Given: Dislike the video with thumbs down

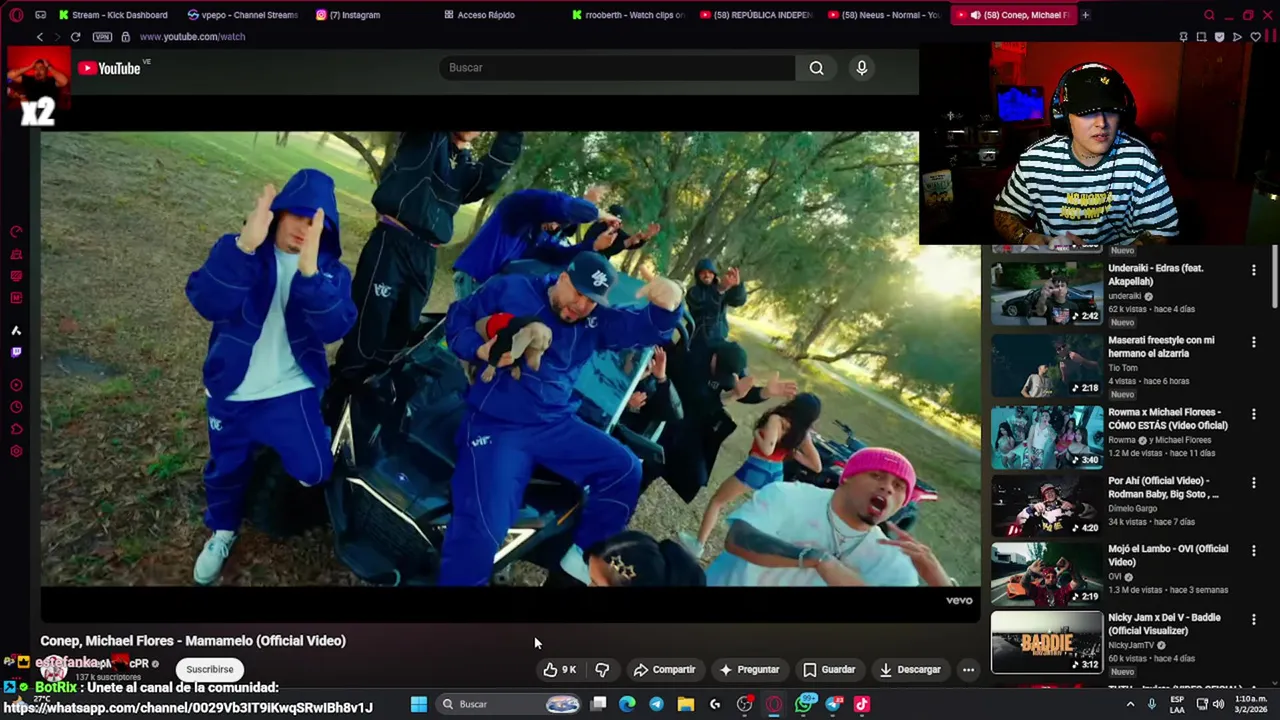Looking at the screenshot, I should (x=602, y=670).
